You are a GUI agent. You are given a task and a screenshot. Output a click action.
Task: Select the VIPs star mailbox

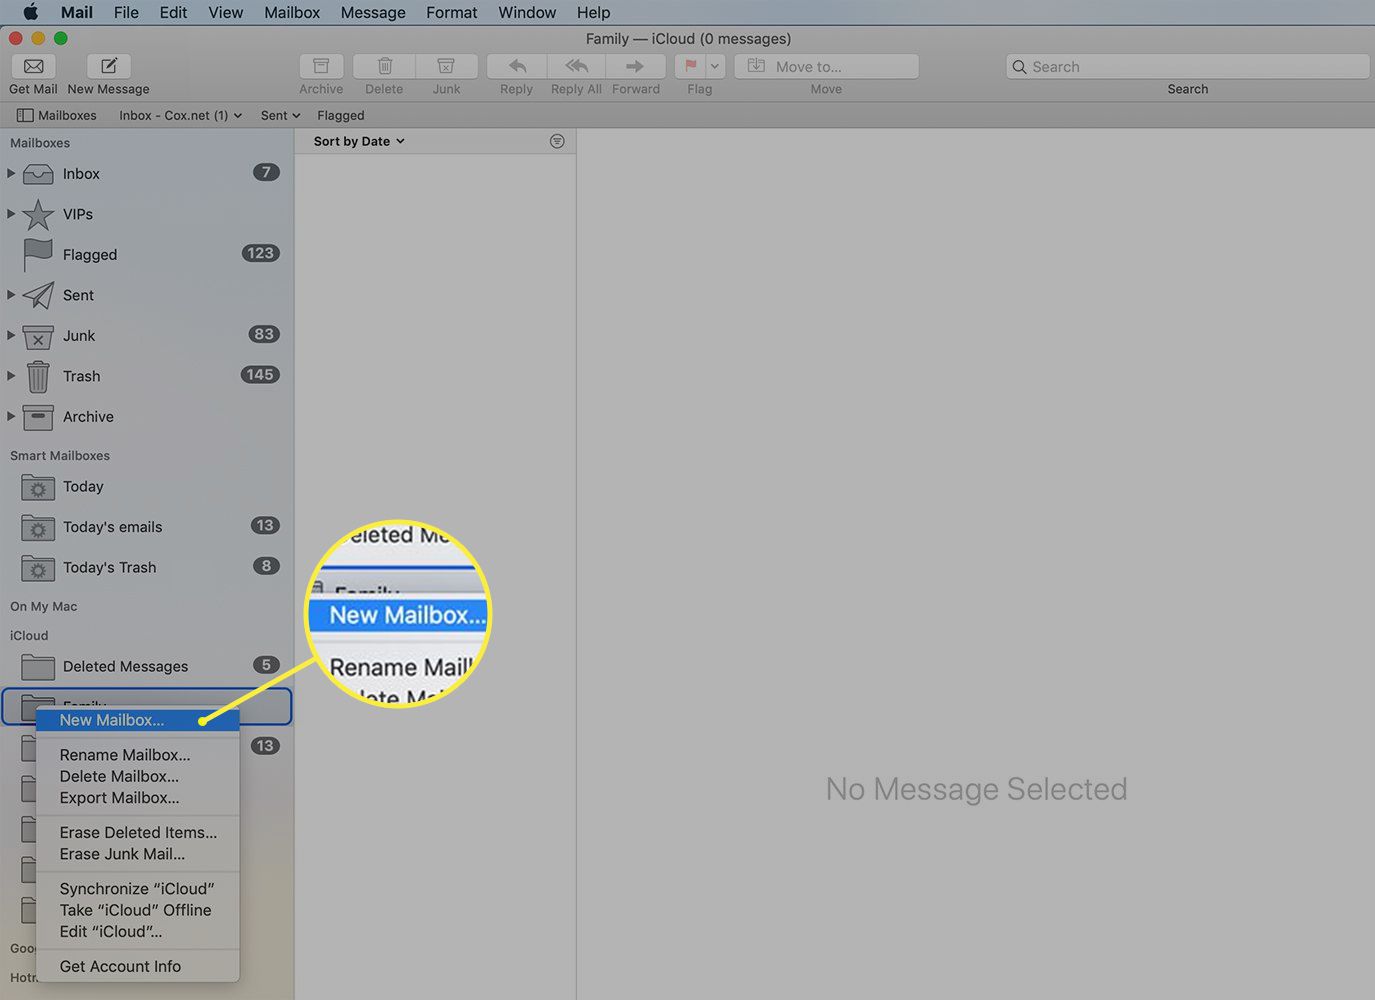[x=147, y=214]
